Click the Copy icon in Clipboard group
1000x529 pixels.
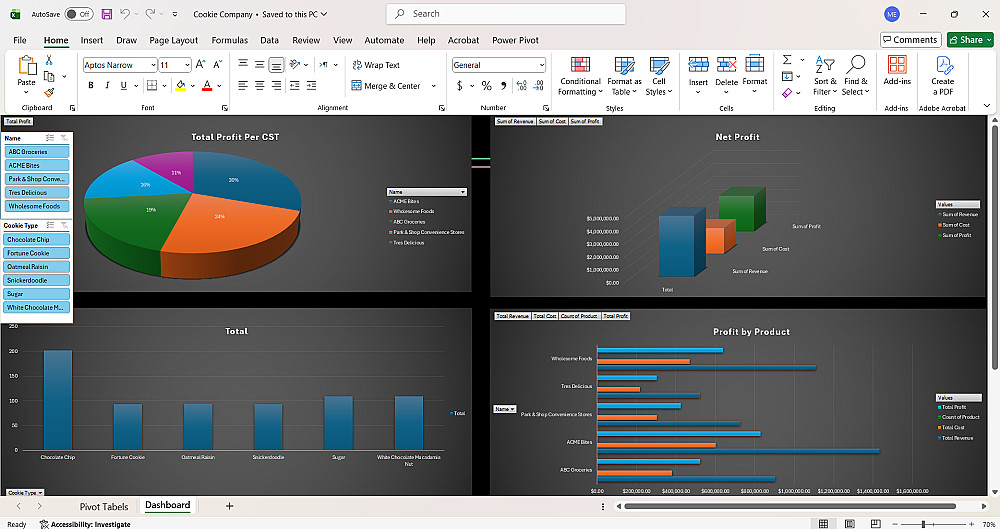point(49,77)
